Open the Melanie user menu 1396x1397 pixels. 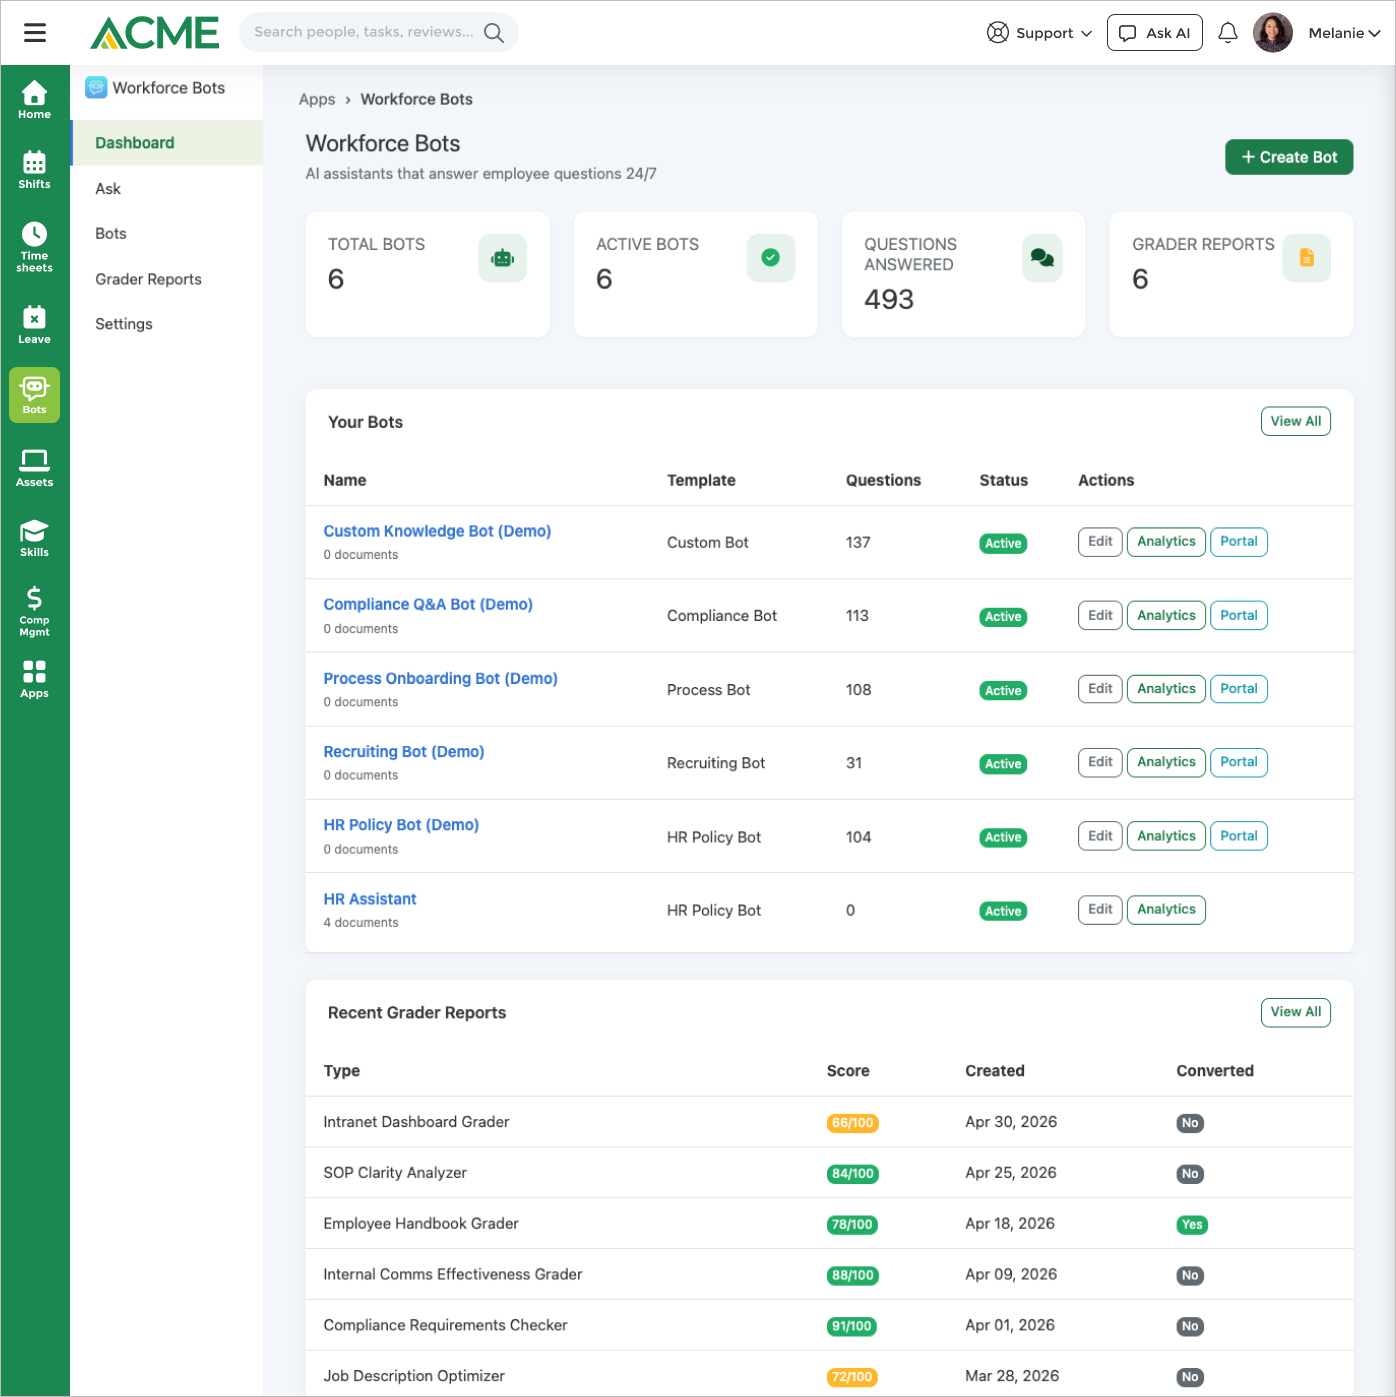pos(1344,33)
